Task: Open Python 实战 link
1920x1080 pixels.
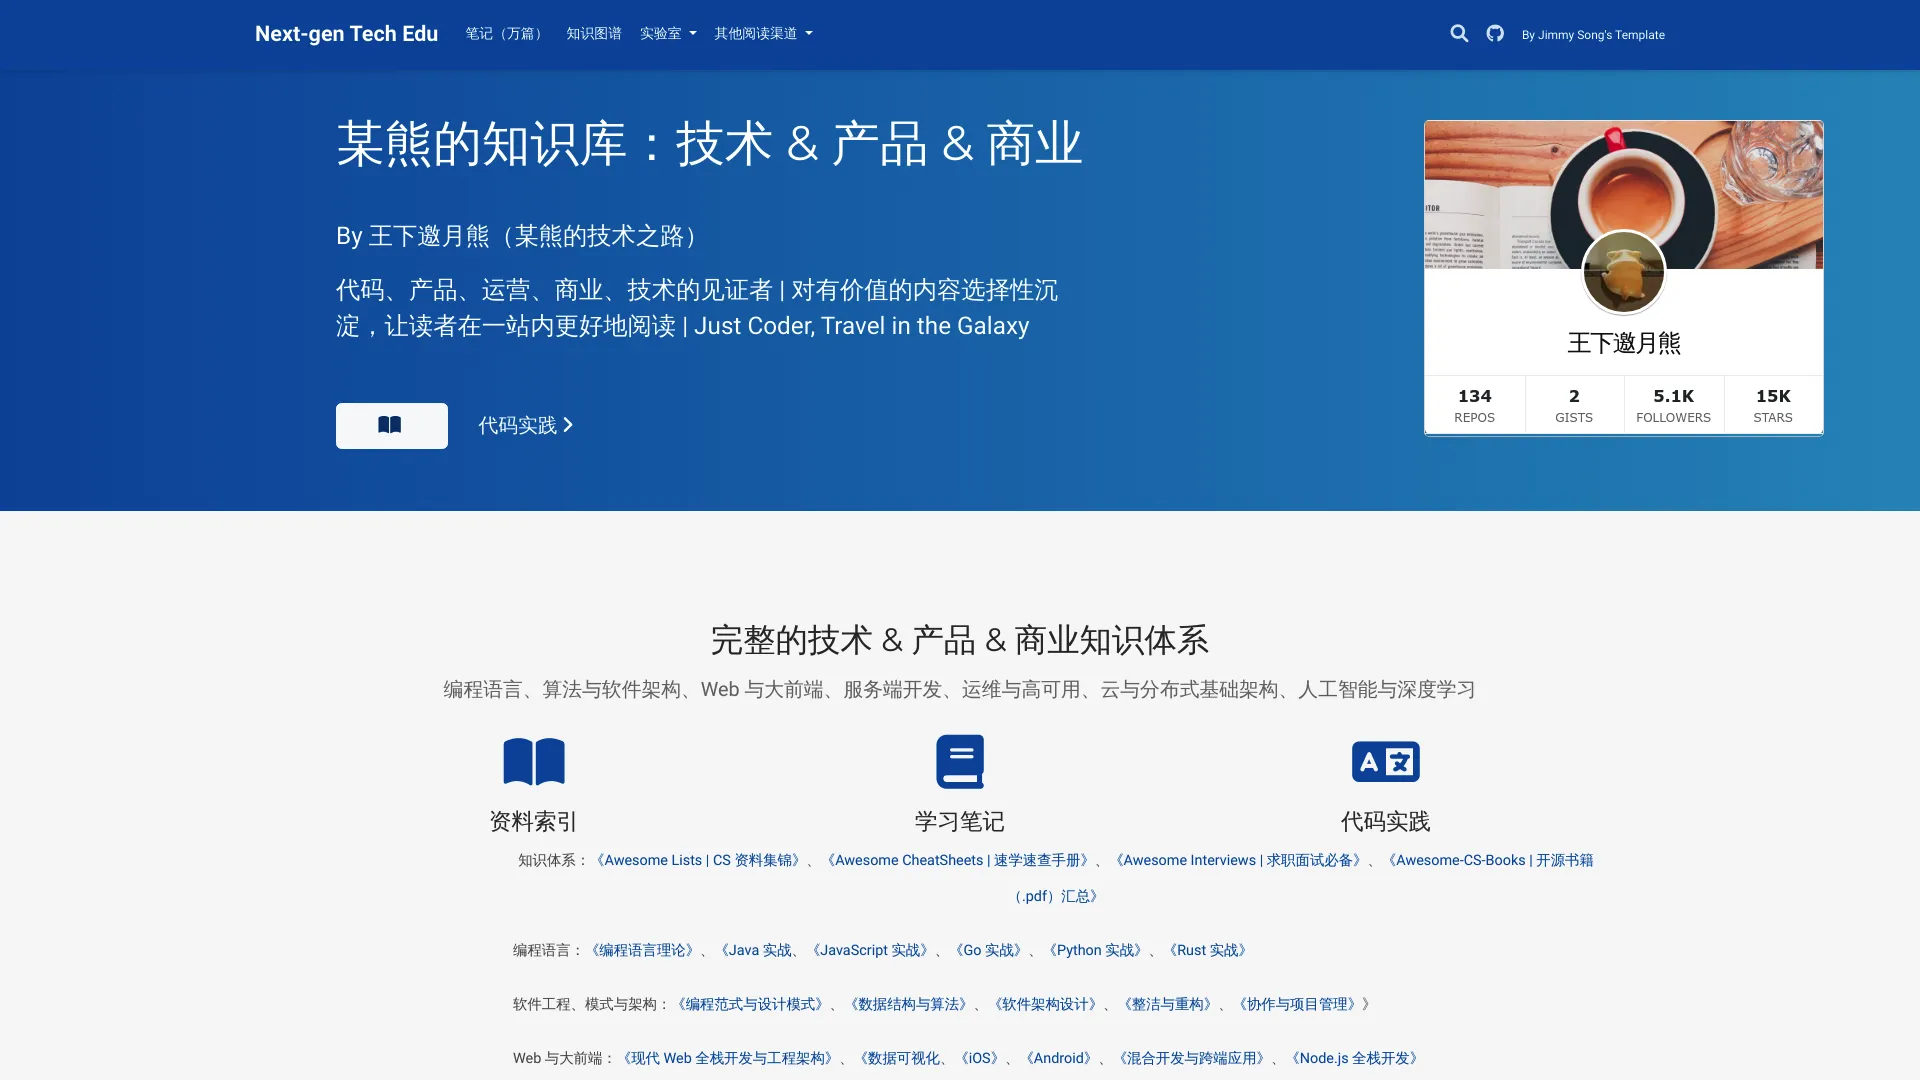Action: click(x=1095, y=950)
